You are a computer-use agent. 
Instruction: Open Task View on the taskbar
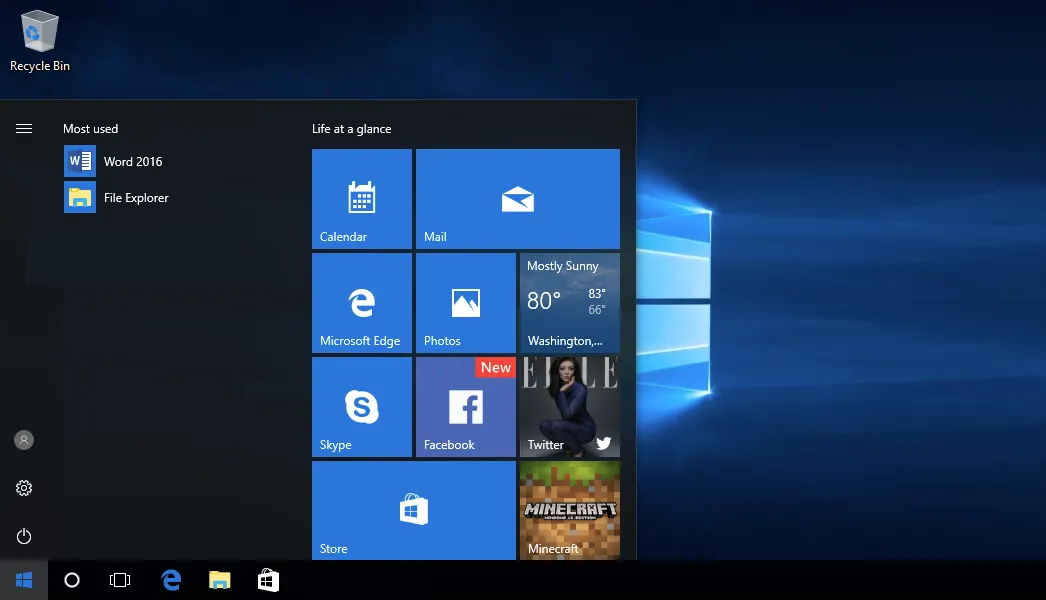[x=120, y=580]
